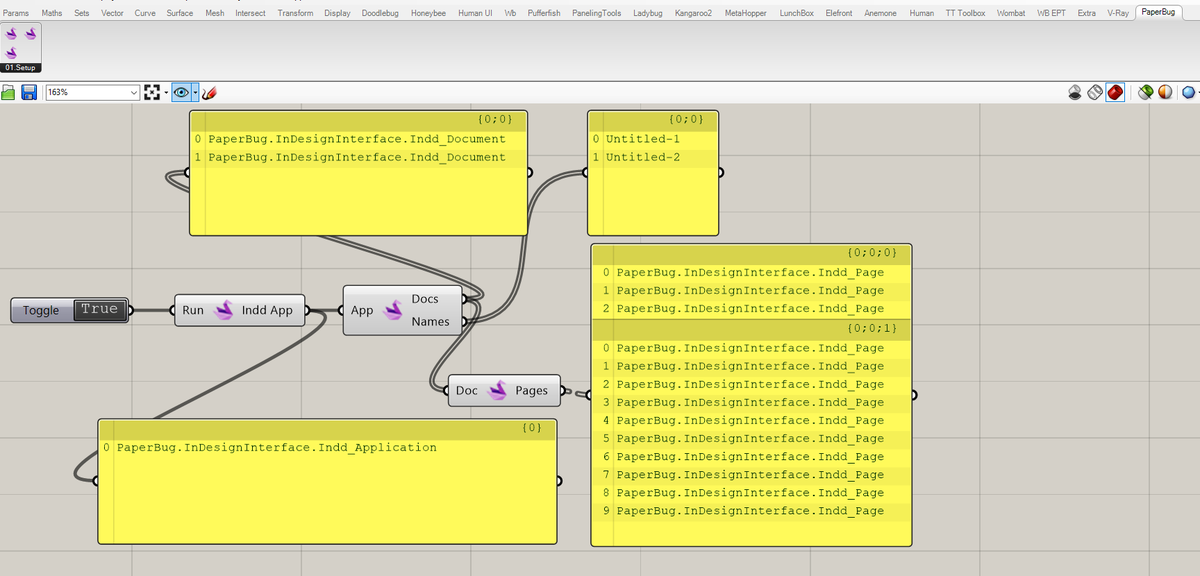Expand the 01.Setup panel category
Screen dimensions: 1200x576
pos(21,67)
